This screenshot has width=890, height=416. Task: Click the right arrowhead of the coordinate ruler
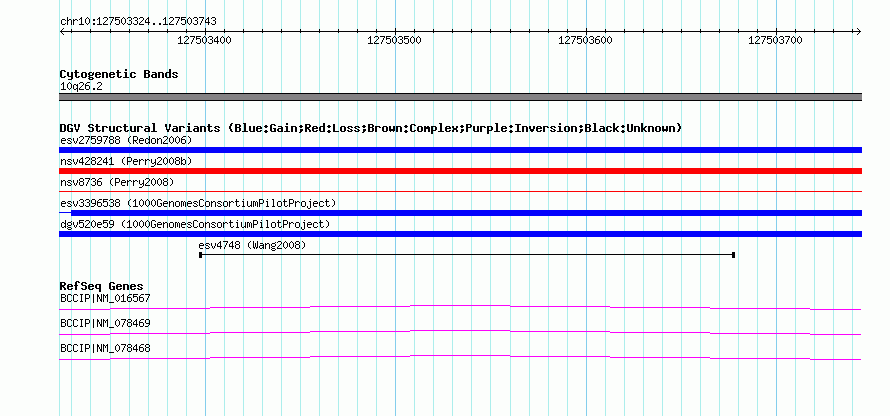[x=858, y=31]
